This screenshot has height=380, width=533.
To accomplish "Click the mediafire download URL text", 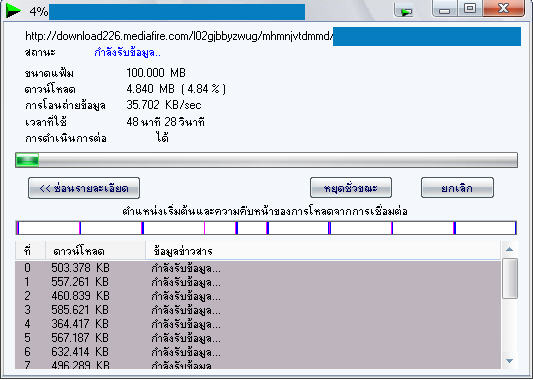I will (179, 36).
